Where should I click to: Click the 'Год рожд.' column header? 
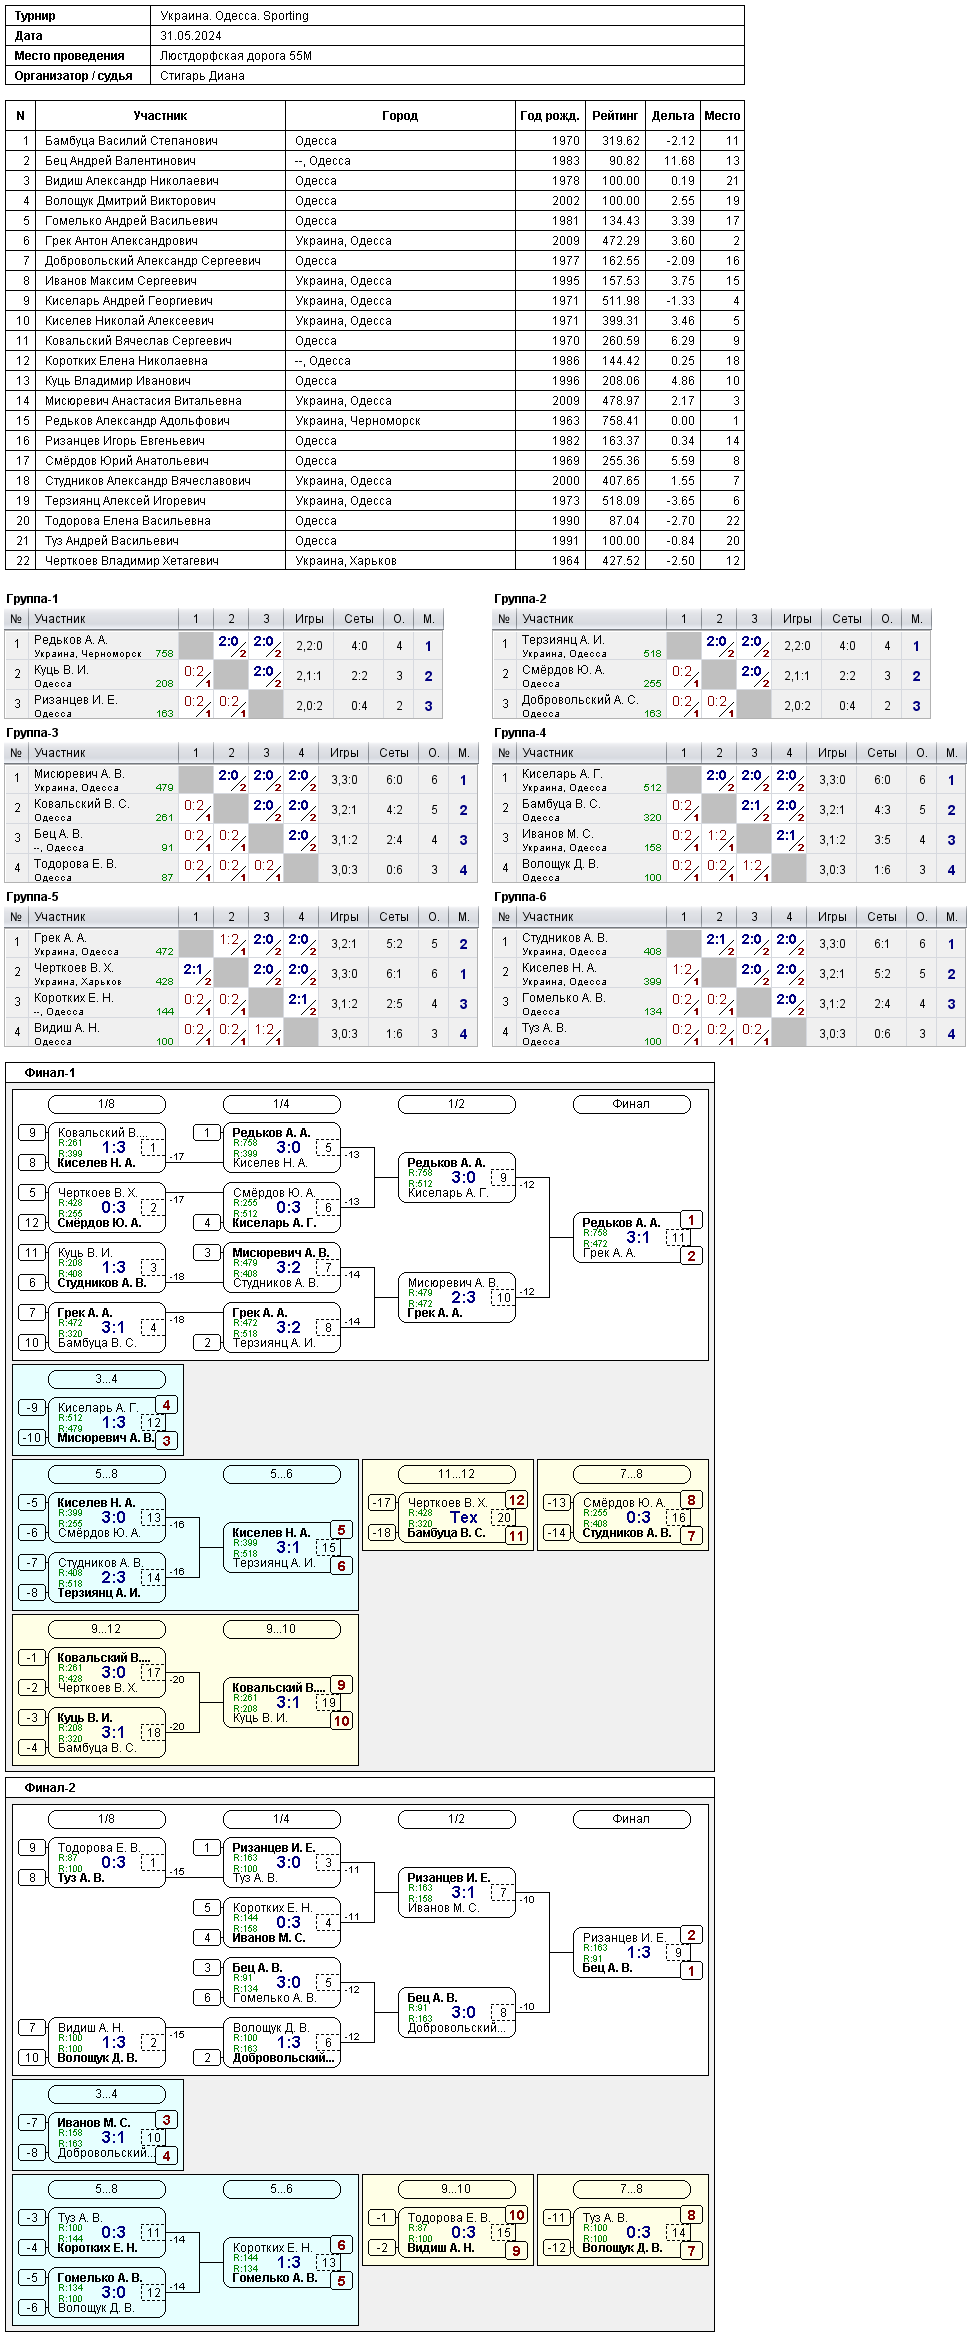coord(549,116)
